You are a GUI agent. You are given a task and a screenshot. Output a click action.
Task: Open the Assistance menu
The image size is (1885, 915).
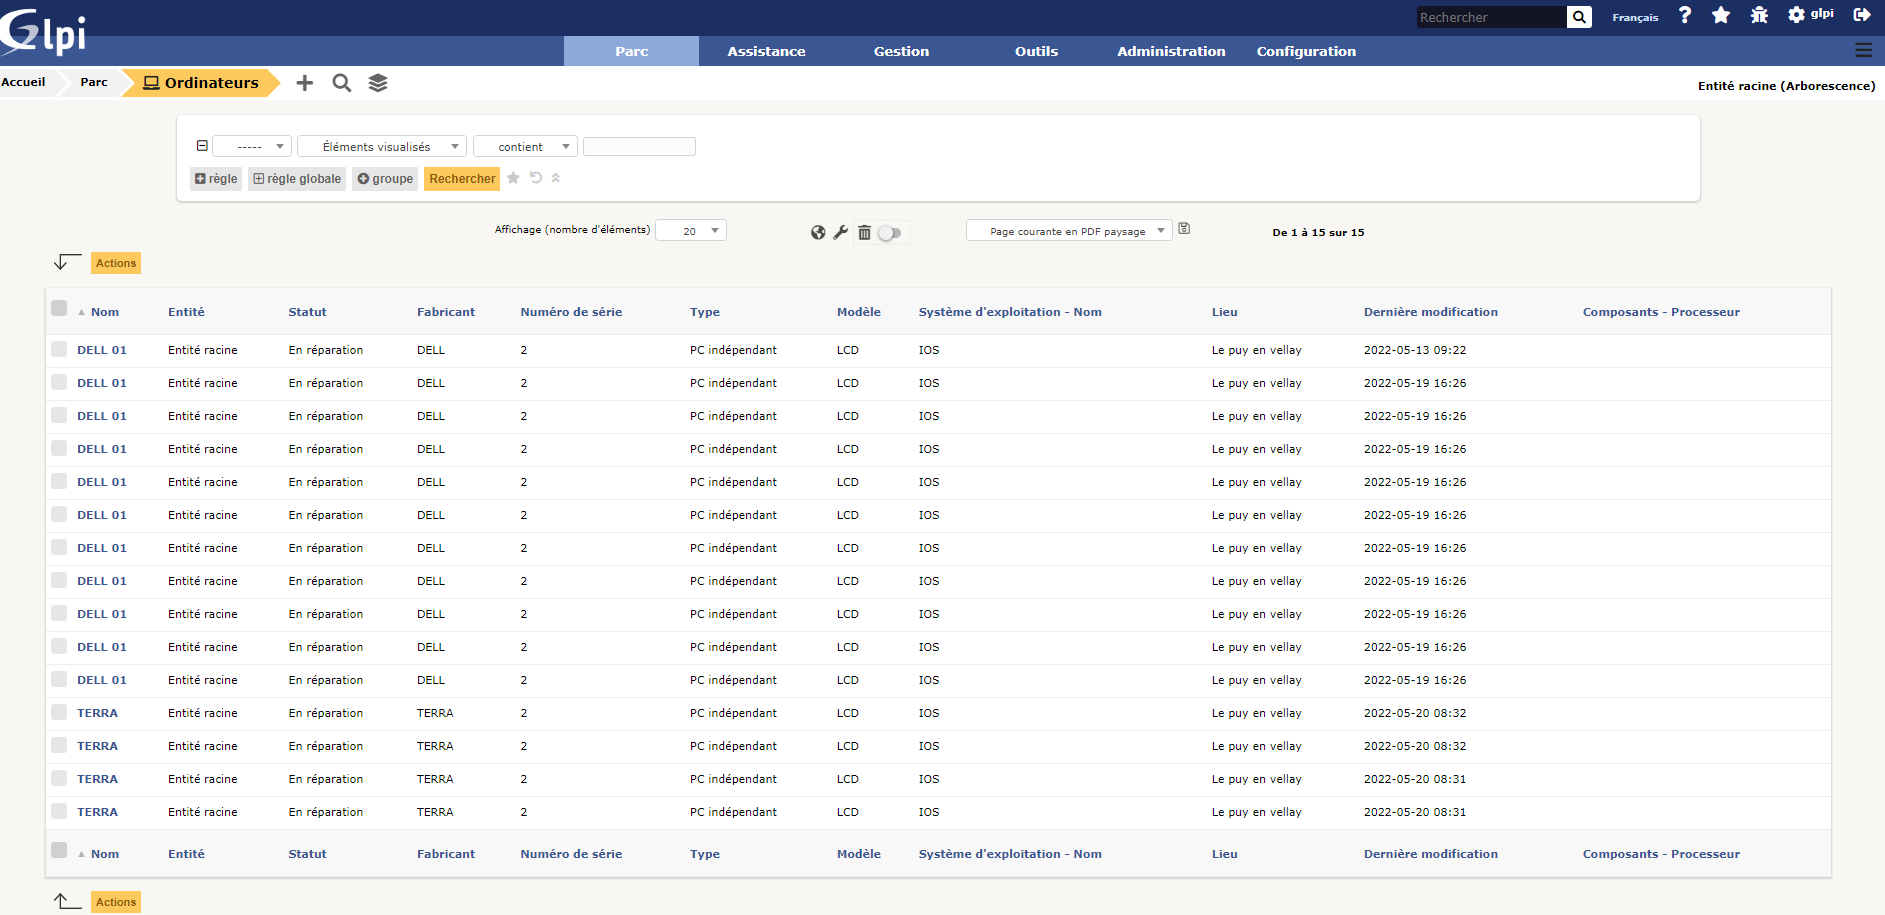(766, 51)
